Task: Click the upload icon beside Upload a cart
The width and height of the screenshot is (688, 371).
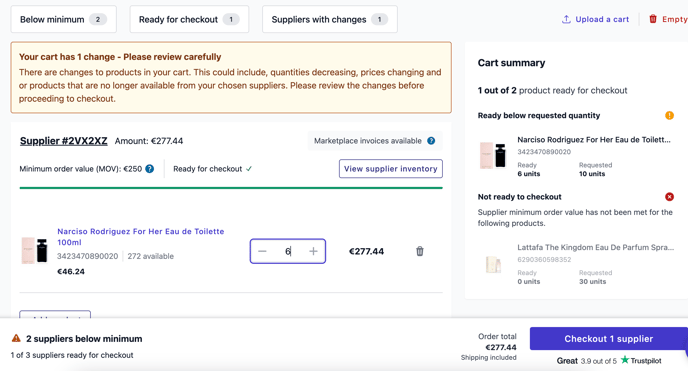Action: click(566, 19)
